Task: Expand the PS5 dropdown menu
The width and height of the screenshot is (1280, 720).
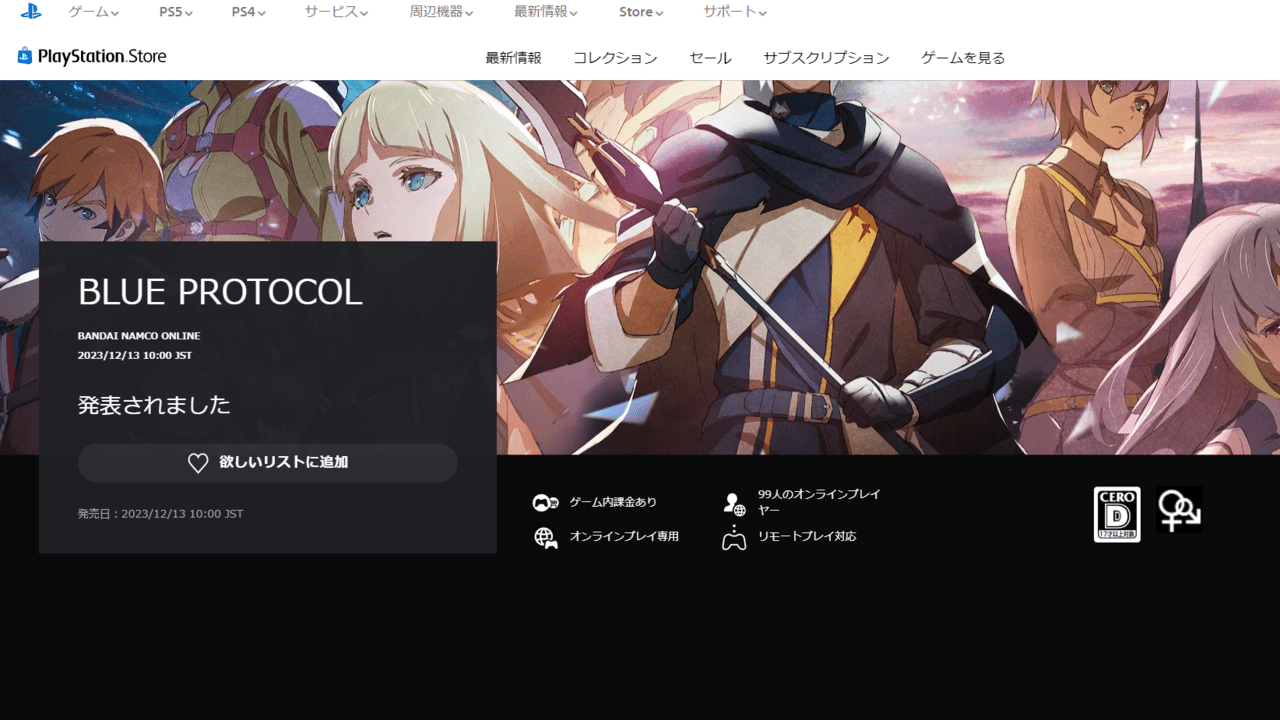Action: click(x=176, y=12)
